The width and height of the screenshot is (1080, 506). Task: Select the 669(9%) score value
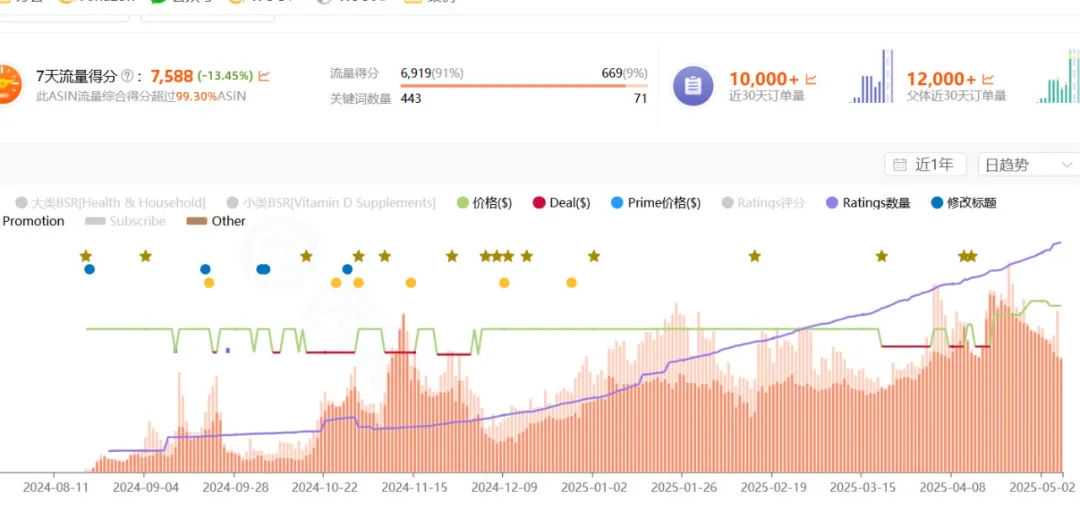[624, 73]
